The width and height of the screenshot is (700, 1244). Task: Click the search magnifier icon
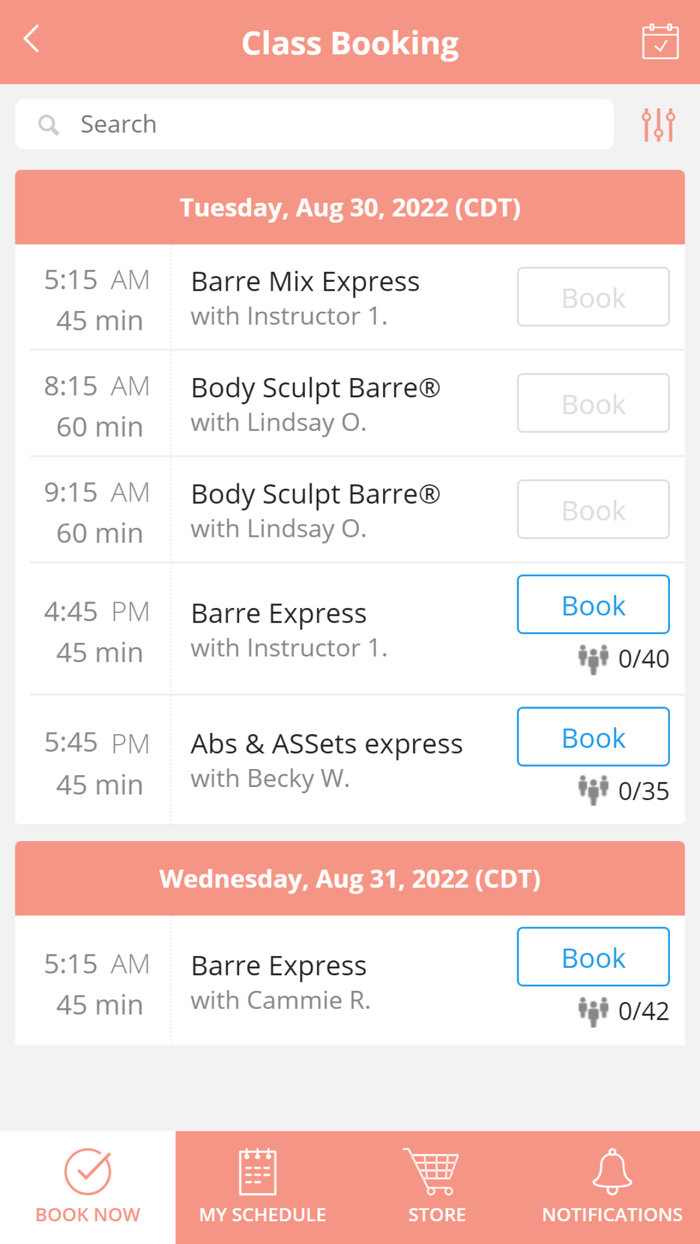click(x=48, y=124)
